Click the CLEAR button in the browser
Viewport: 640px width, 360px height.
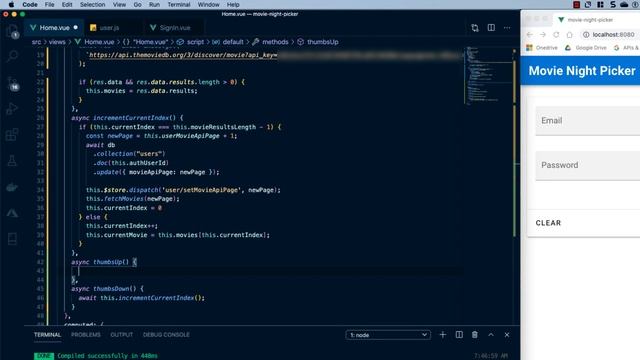[x=548, y=223]
